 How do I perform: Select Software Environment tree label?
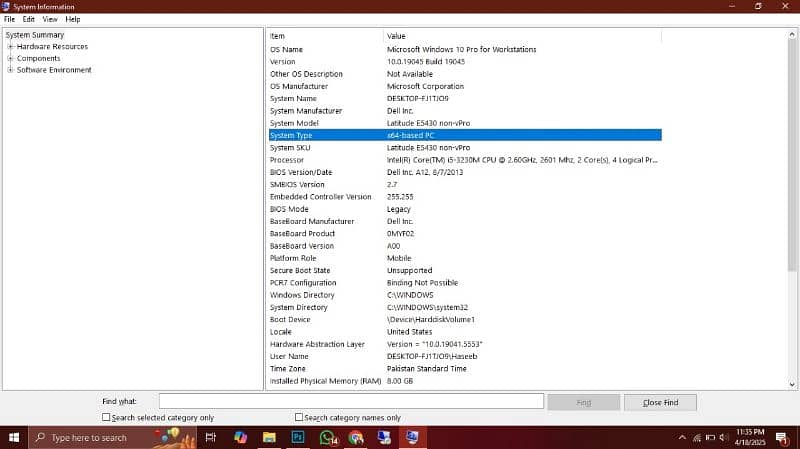click(x=54, y=70)
